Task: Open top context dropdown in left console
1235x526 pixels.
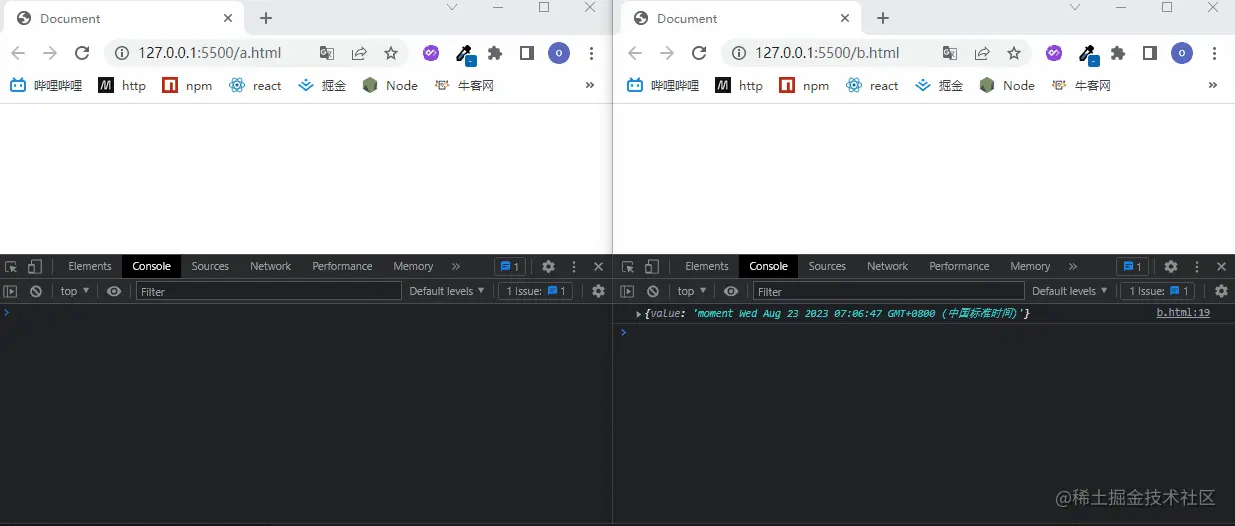Action: point(75,291)
